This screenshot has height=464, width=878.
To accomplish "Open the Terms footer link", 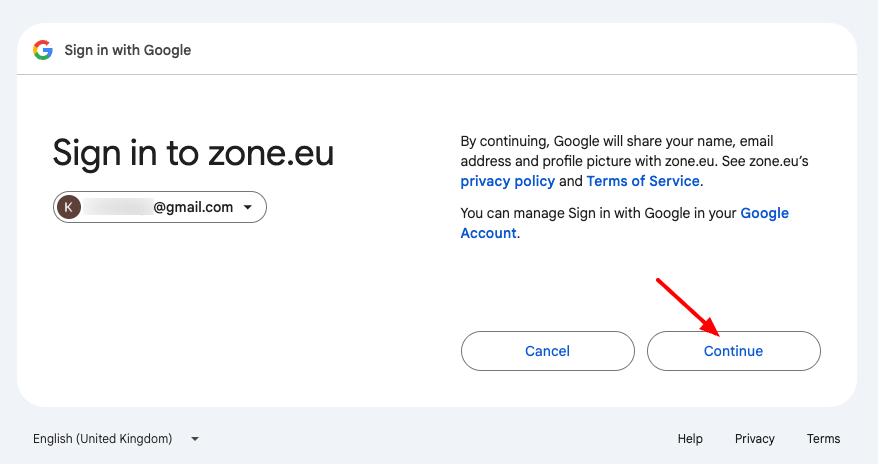I will 823,438.
